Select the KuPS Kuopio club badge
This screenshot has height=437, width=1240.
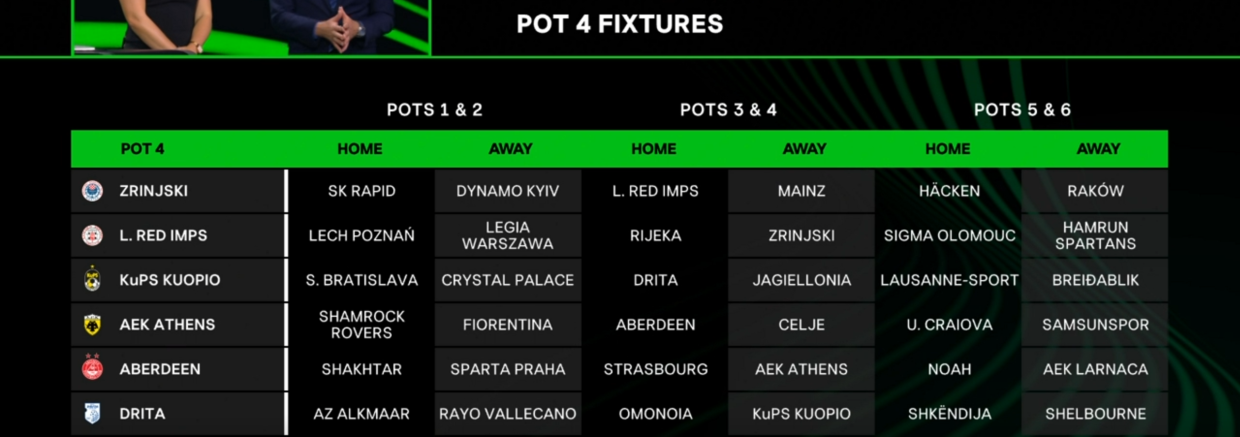(x=92, y=280)
